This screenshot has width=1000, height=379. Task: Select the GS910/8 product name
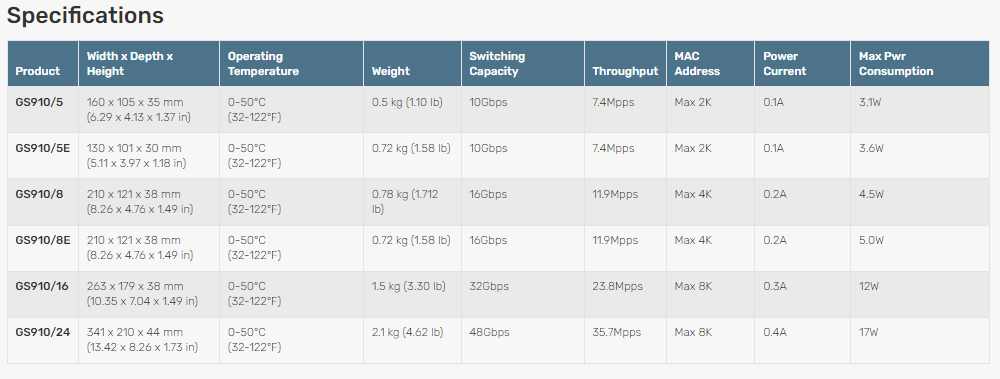(40, 194)
